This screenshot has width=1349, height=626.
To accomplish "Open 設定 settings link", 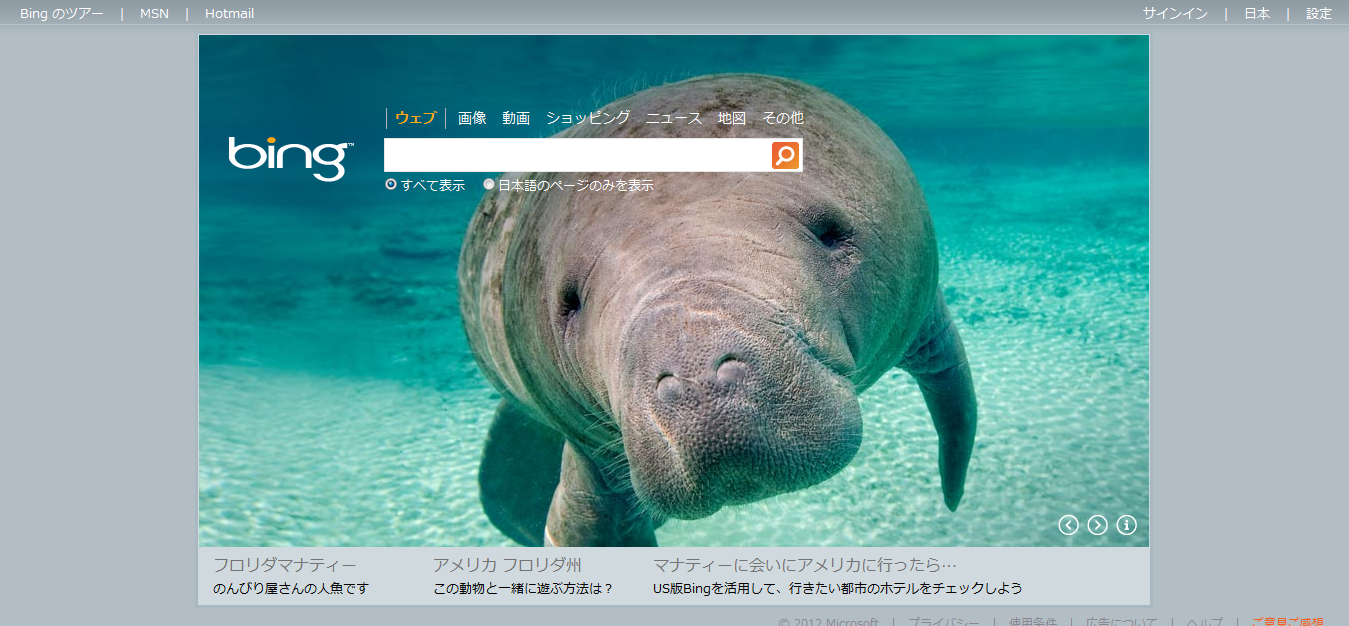I will (1319, 13).
